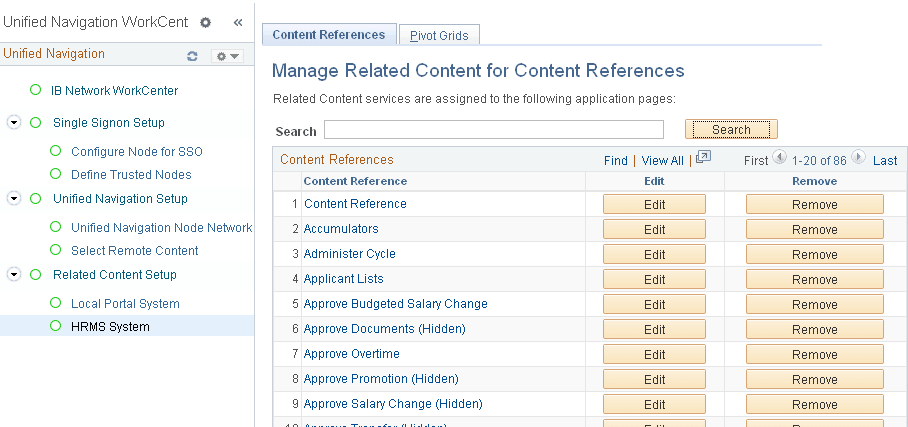Switch to Pivot Grids tab

[440, 35]
